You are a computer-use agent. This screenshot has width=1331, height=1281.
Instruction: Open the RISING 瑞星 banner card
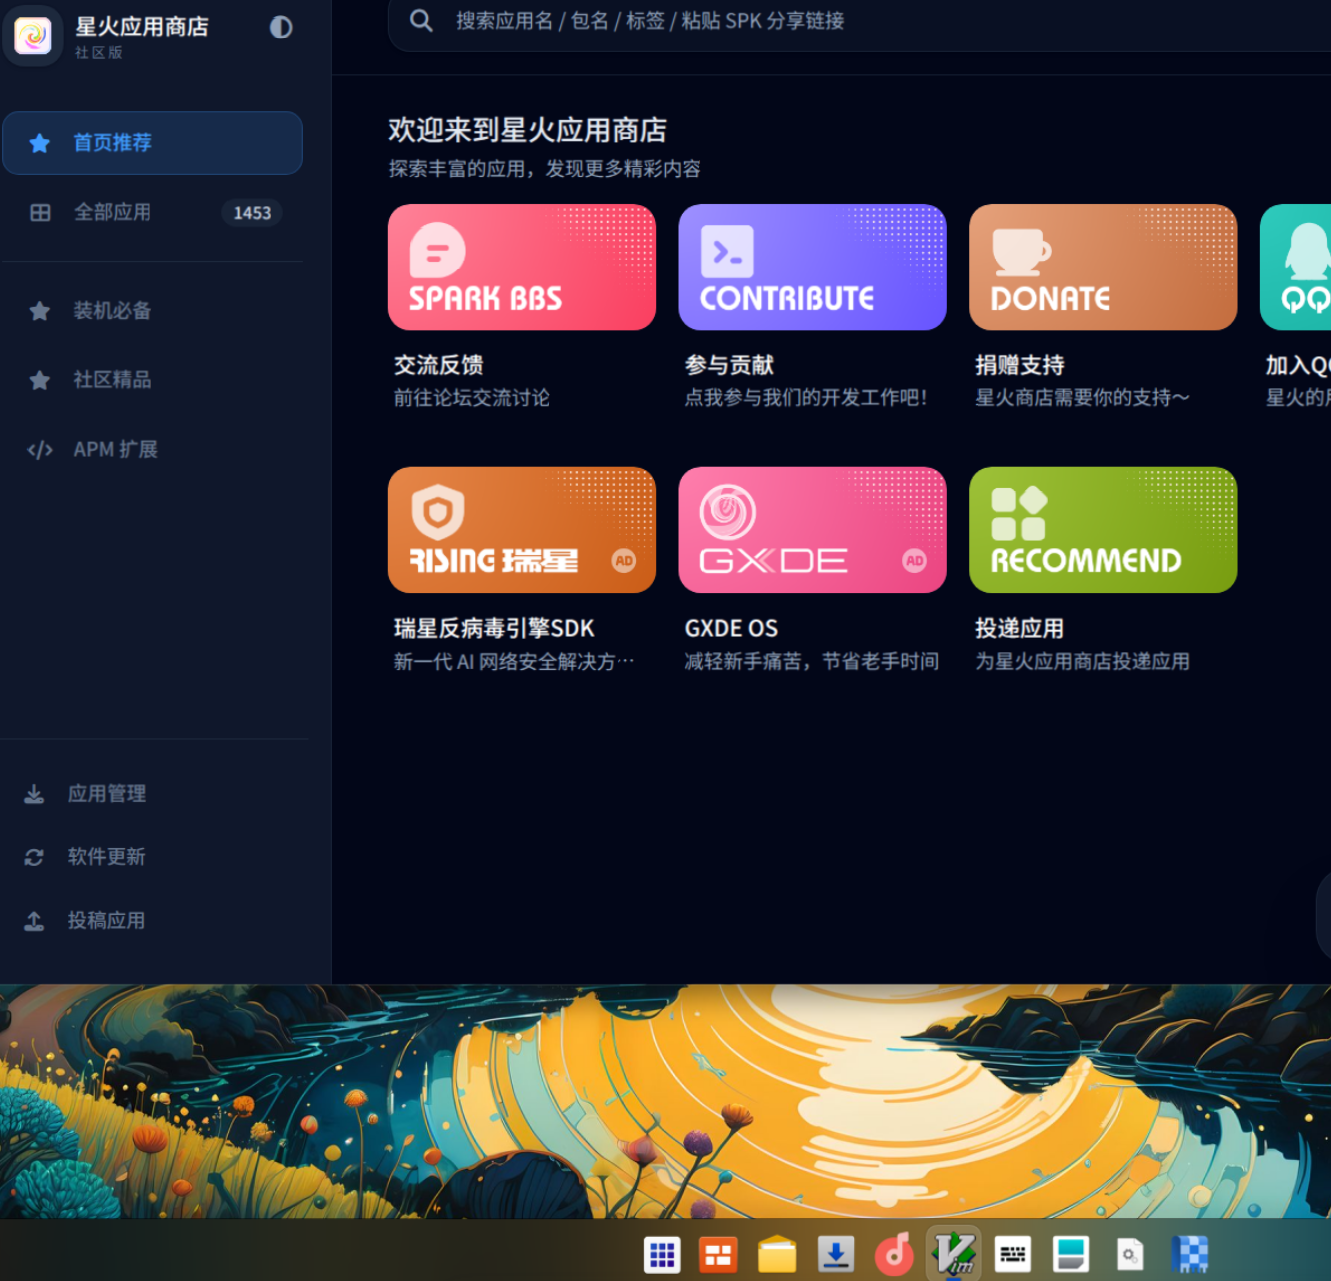(522, 530)
